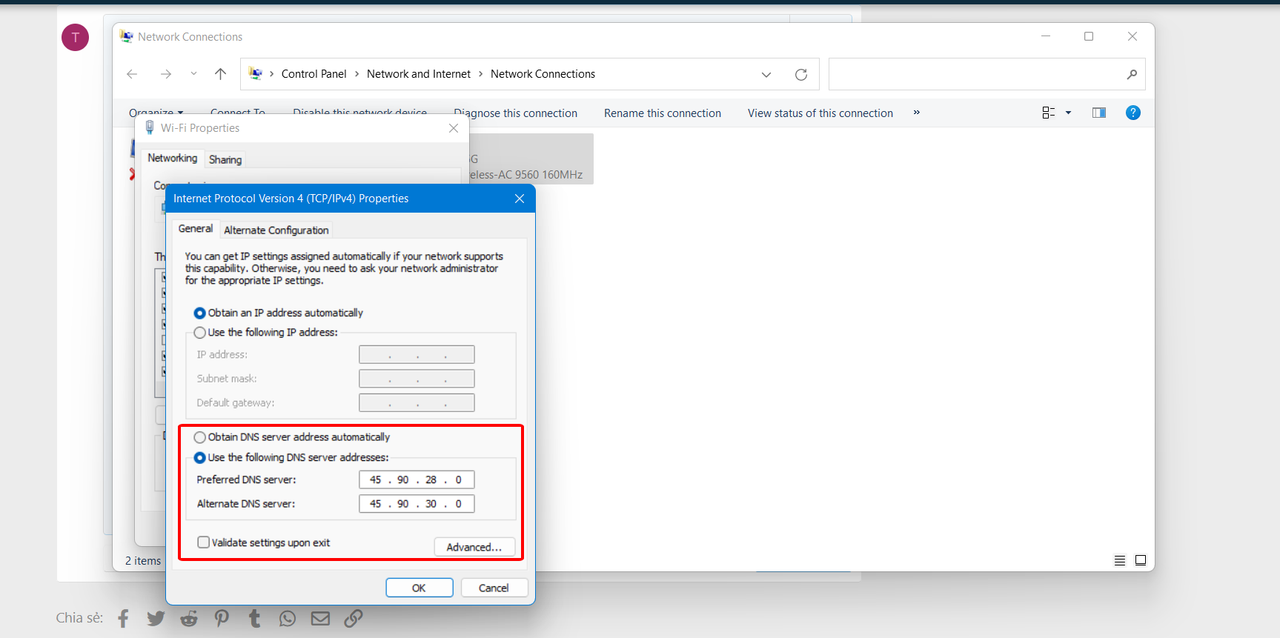Click the address bar computer icon
This screenshot has height=638, width=1280.
coord(255,74)
